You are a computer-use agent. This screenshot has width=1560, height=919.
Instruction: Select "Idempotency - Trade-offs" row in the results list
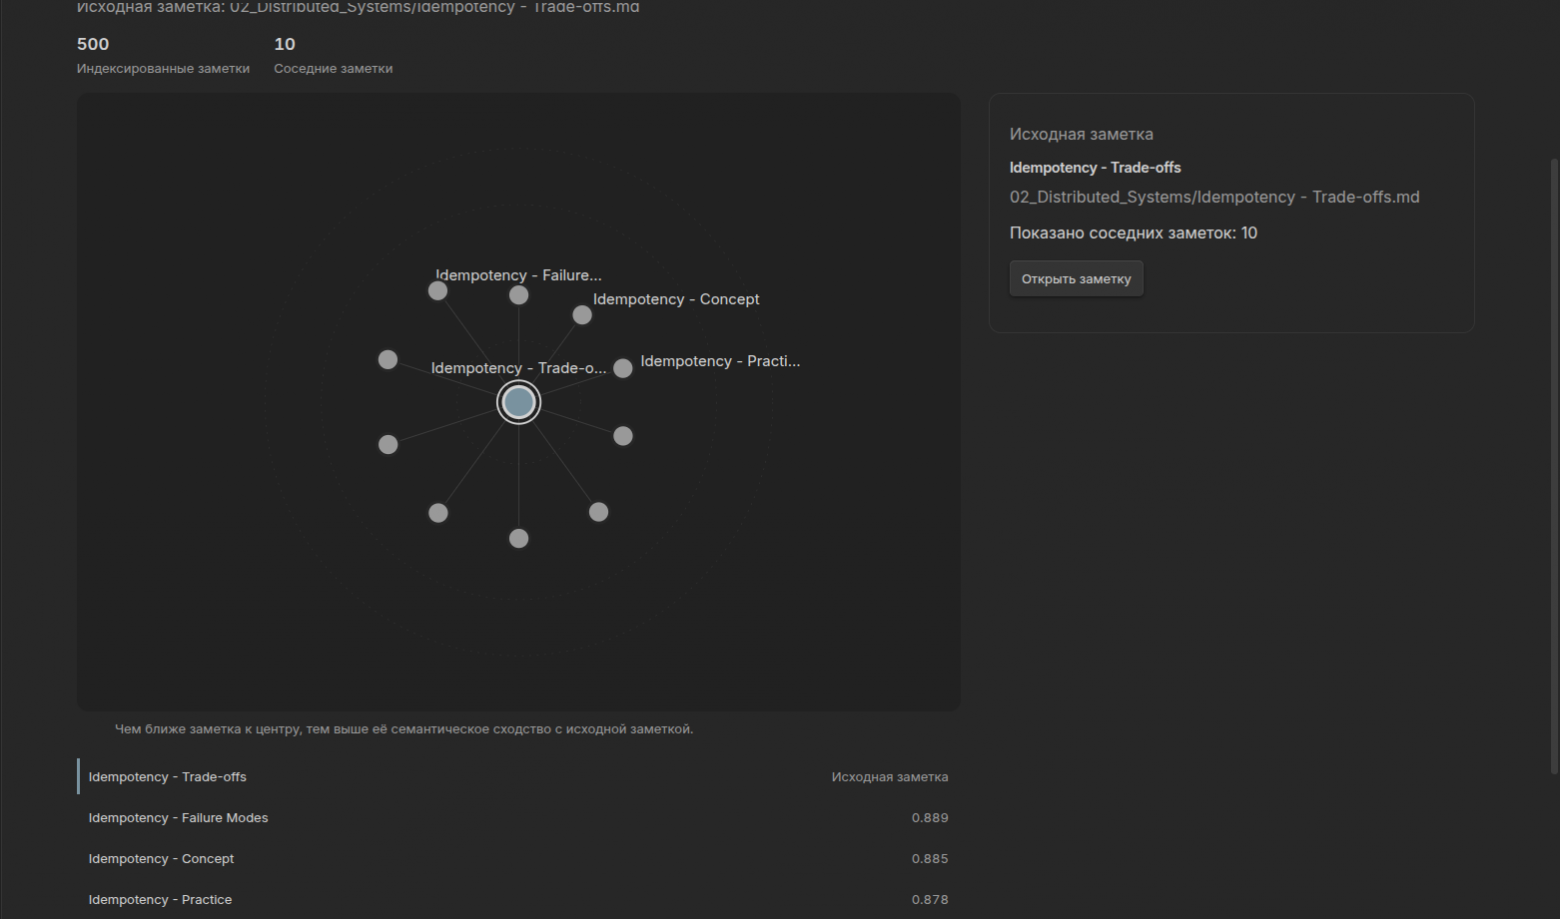pyautogui.click(x=518, y=777)
